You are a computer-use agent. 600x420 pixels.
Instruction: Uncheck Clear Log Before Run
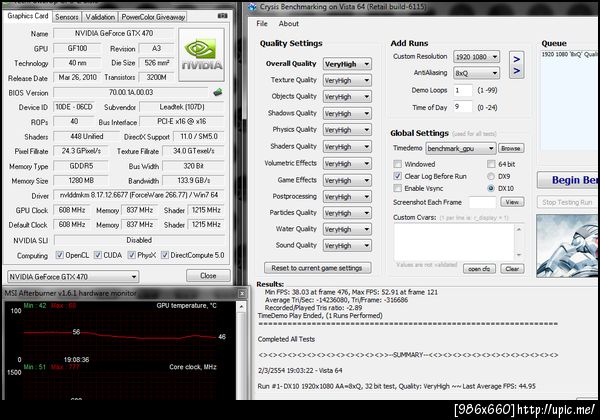tap(398, 176)
